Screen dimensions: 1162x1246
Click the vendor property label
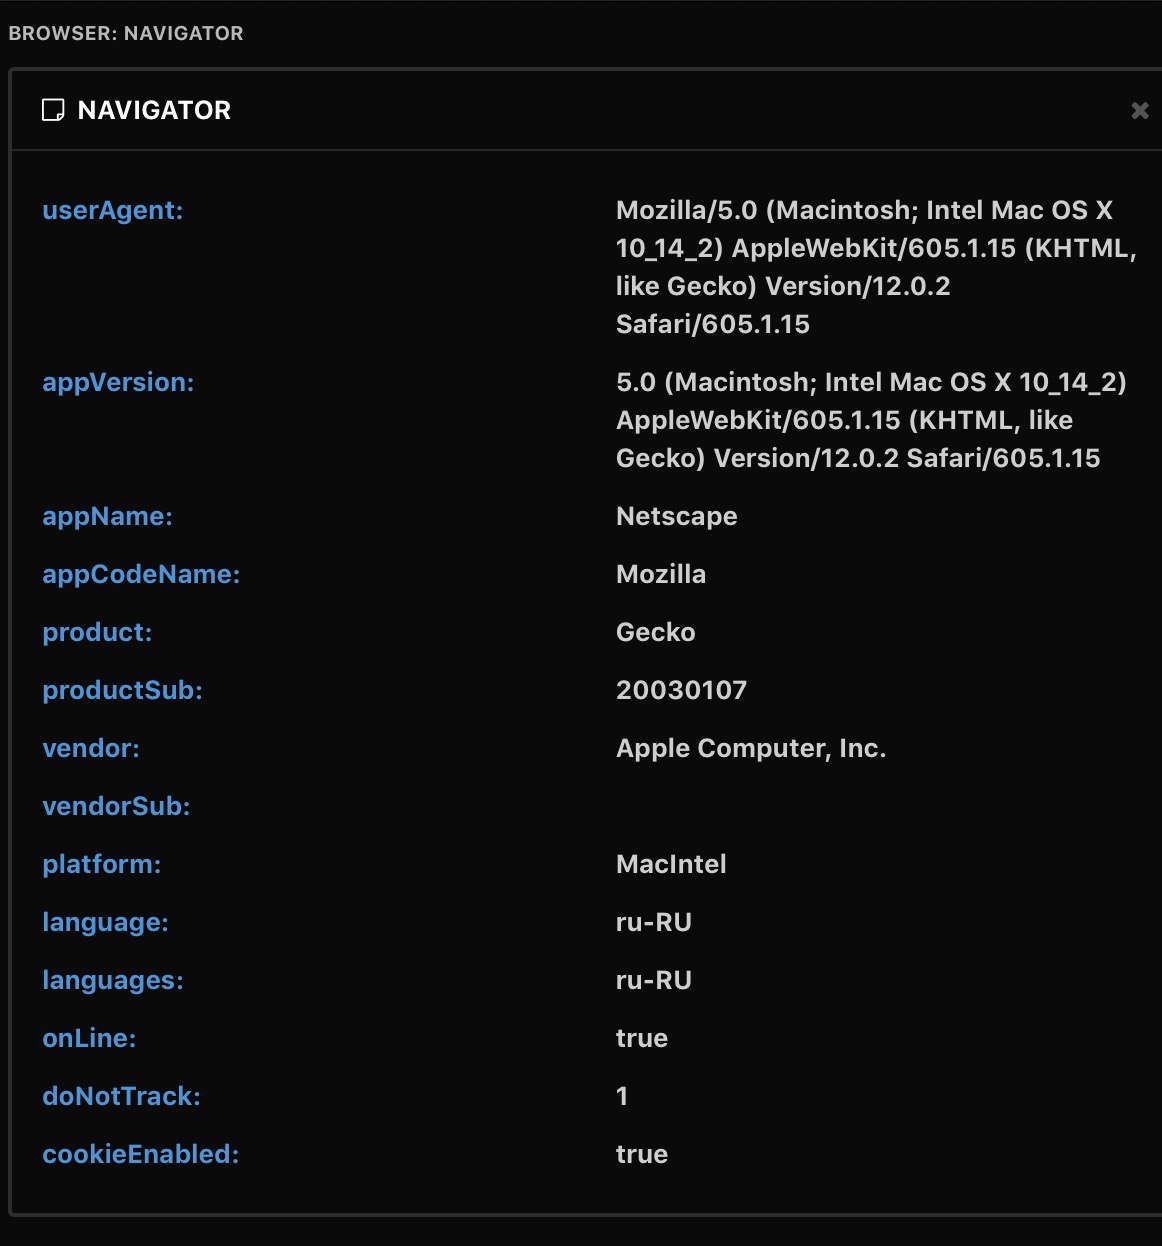pos(91,748)
